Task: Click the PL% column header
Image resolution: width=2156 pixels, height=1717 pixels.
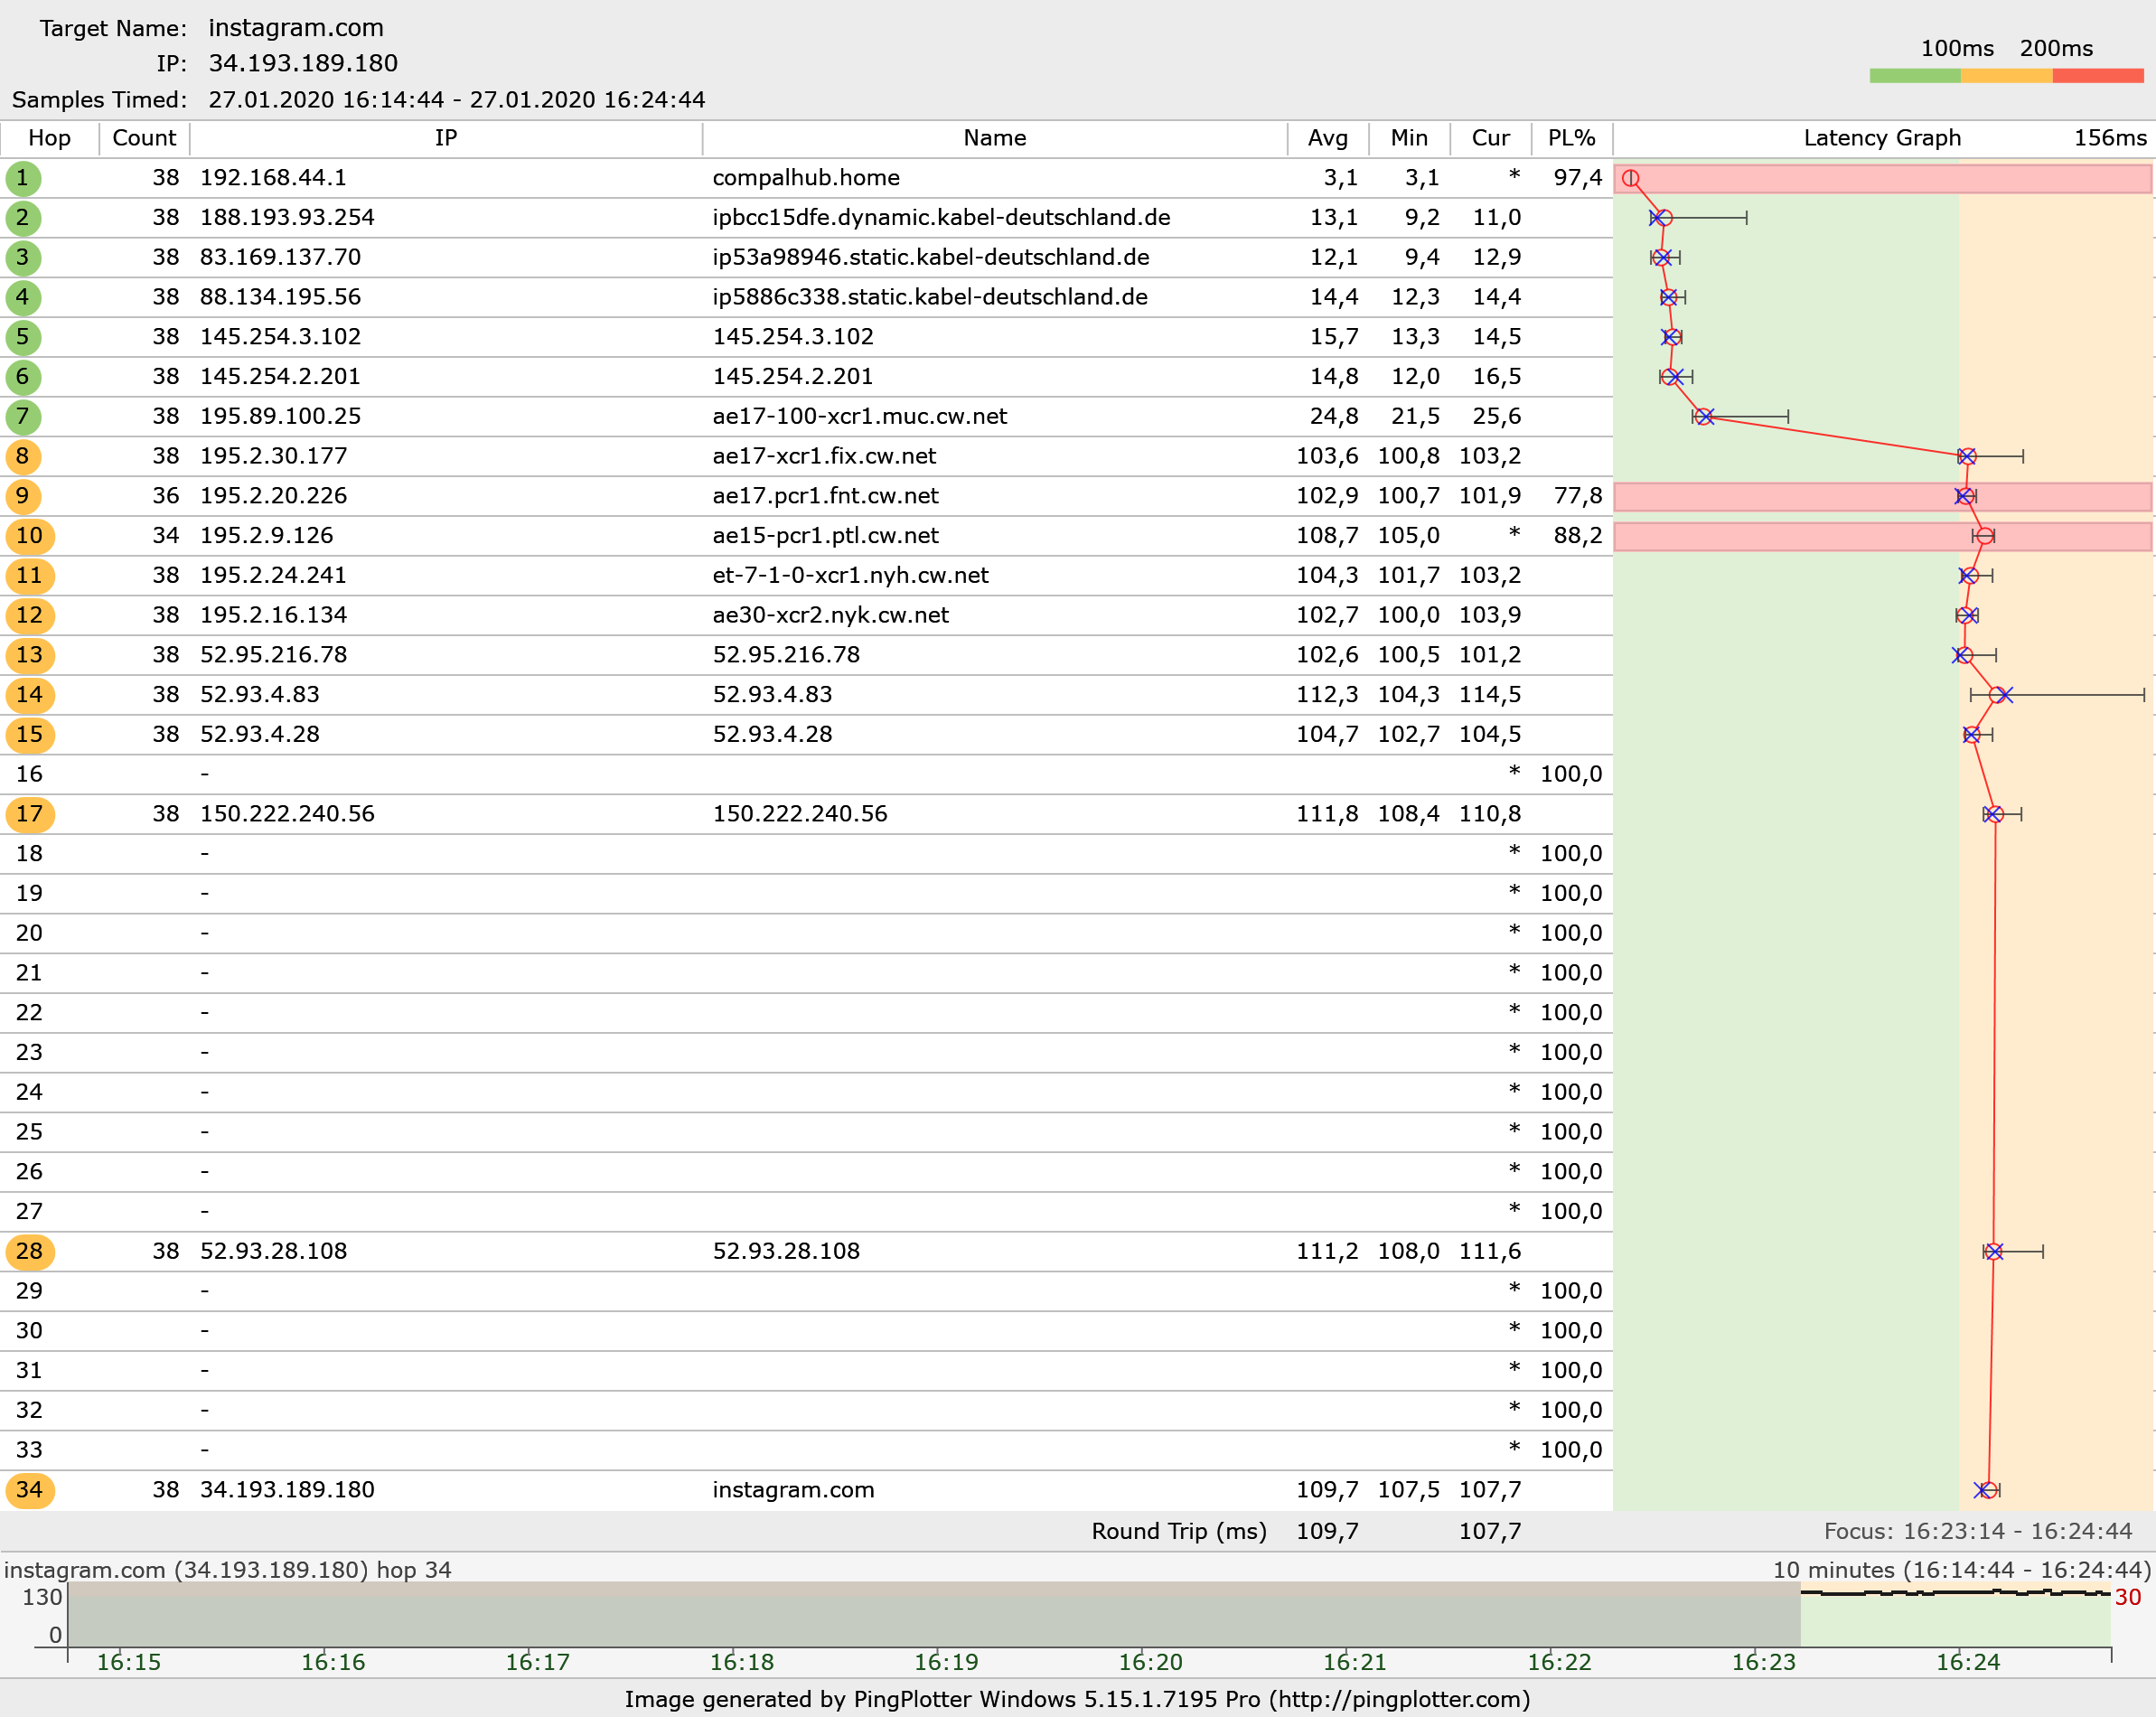Action: coord(1571,138)
